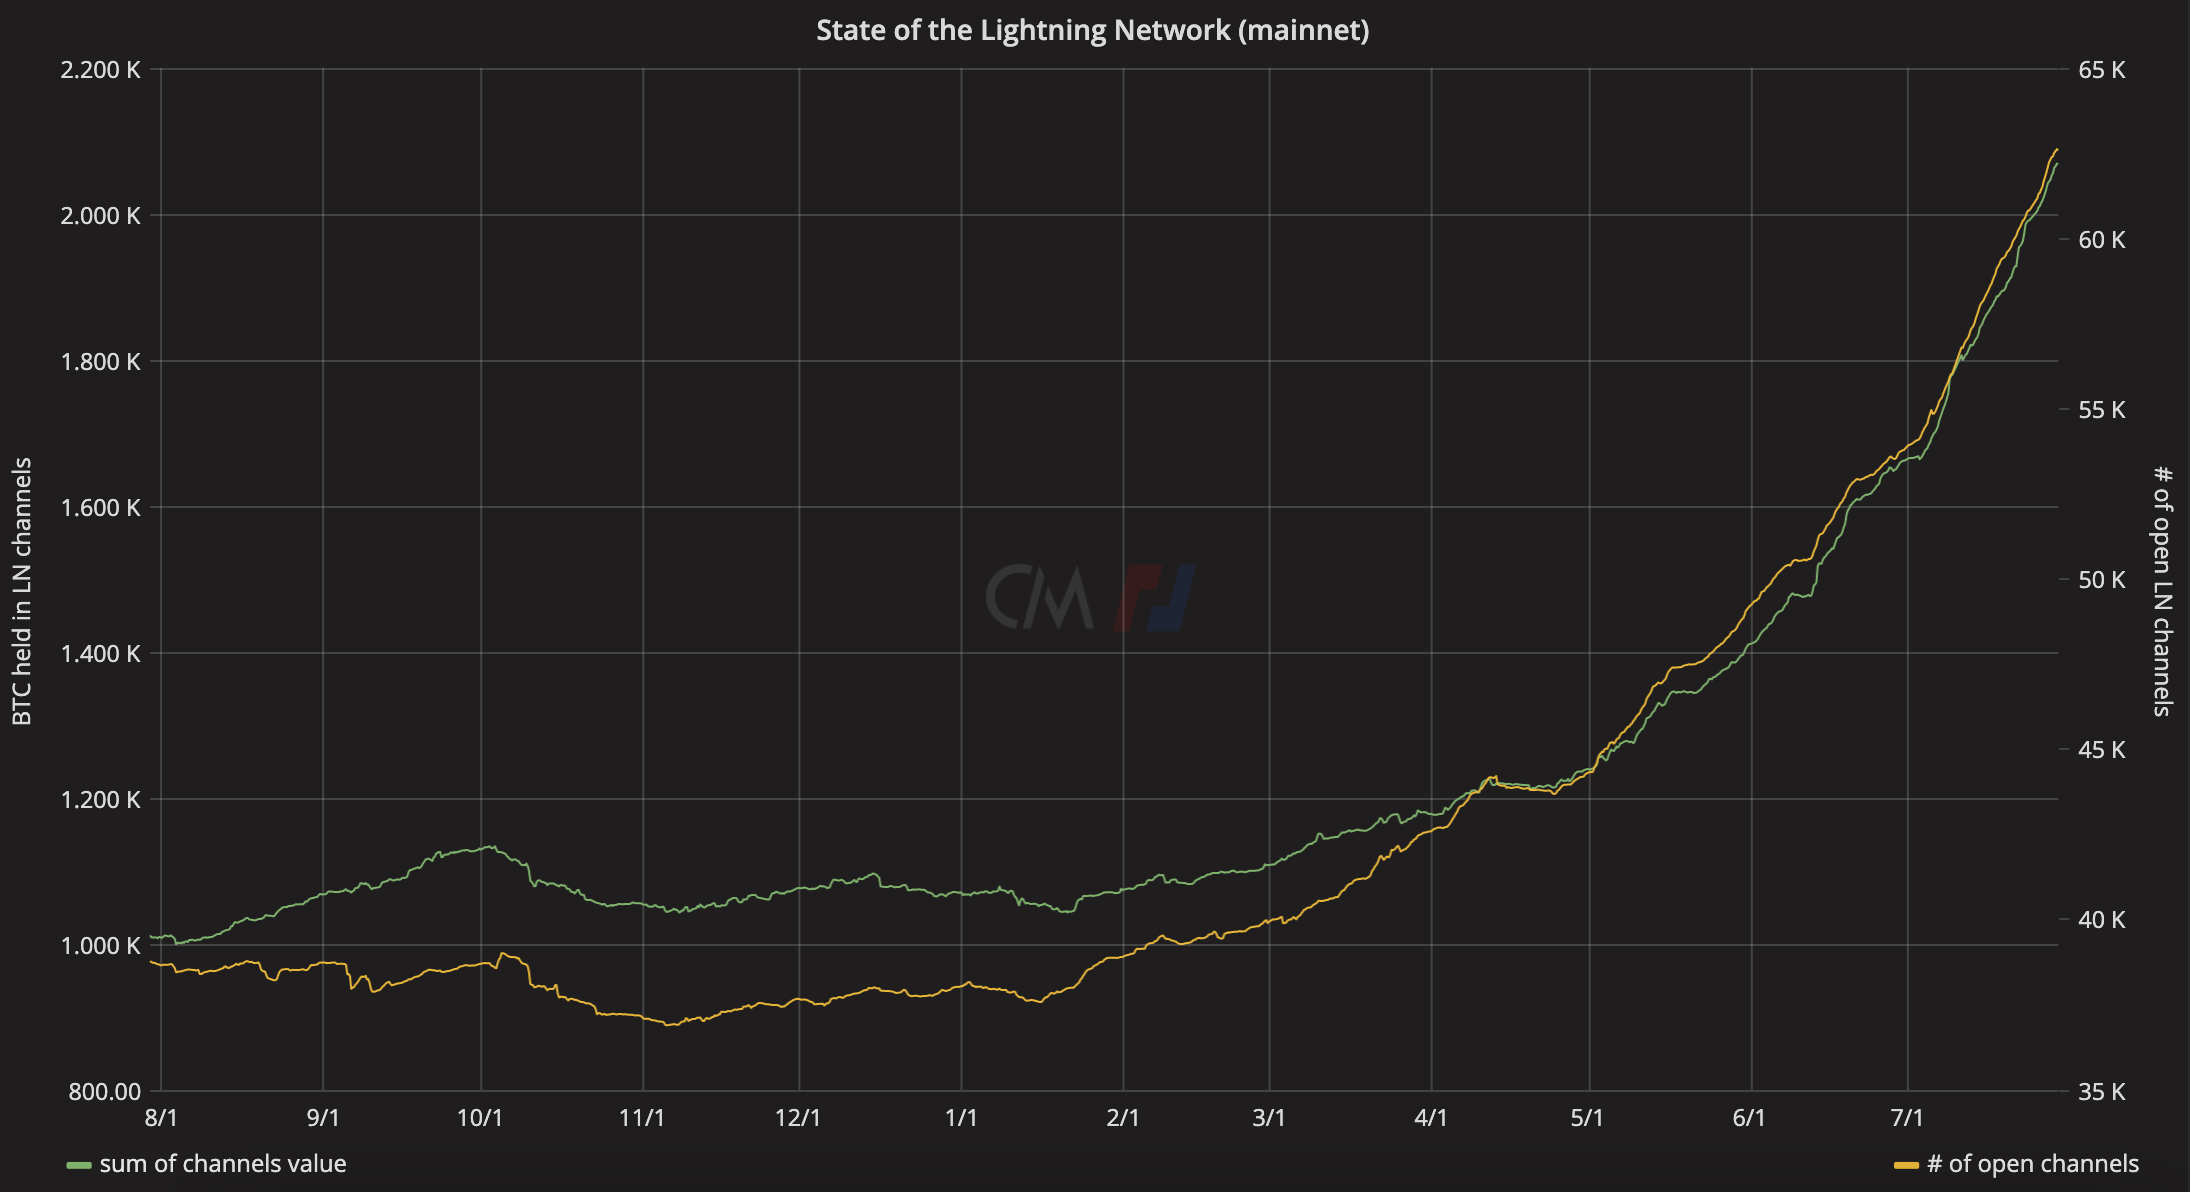This screenshot has height=1192, width=2190.
Task: Toggle visibility of the green series via legend
Action: pyautogui.click(x=222, y=1164)
